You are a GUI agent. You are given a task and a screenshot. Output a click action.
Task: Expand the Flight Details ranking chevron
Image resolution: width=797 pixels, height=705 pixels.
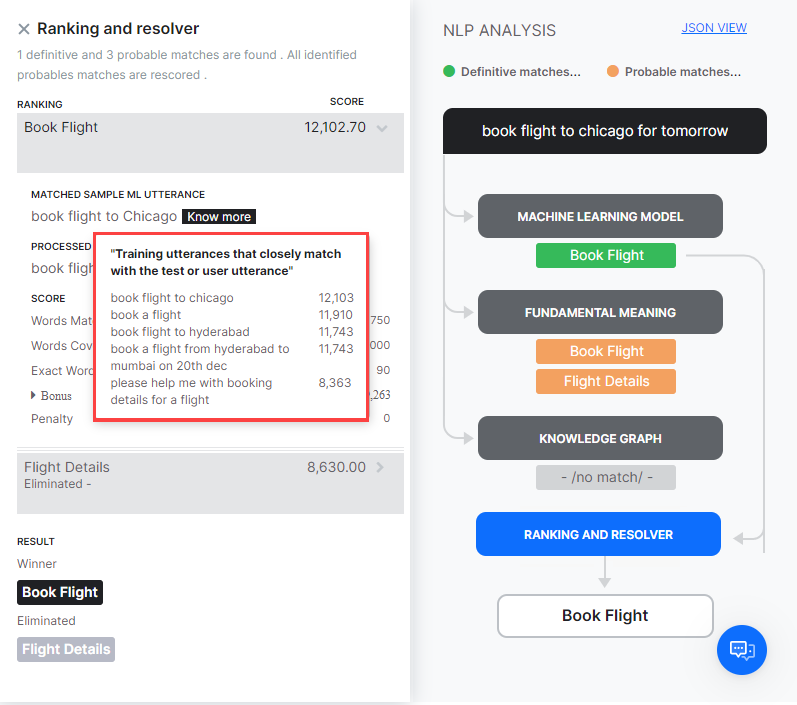point(381,467)
